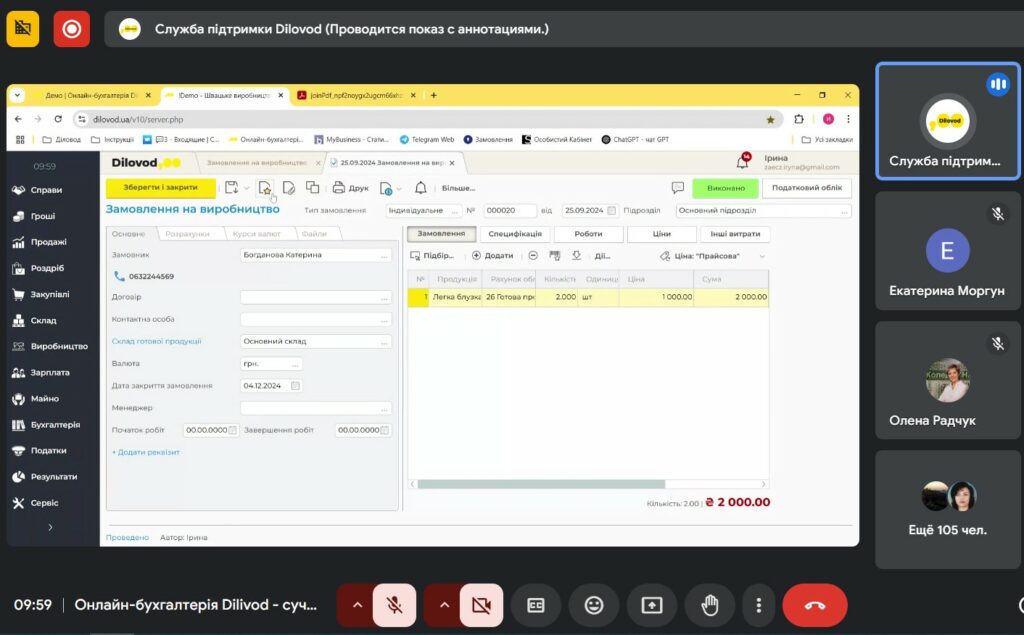Screen dimensions: 1024x635
Task: Toggle closed captions in Meet
Action: (x=536, y=606)
